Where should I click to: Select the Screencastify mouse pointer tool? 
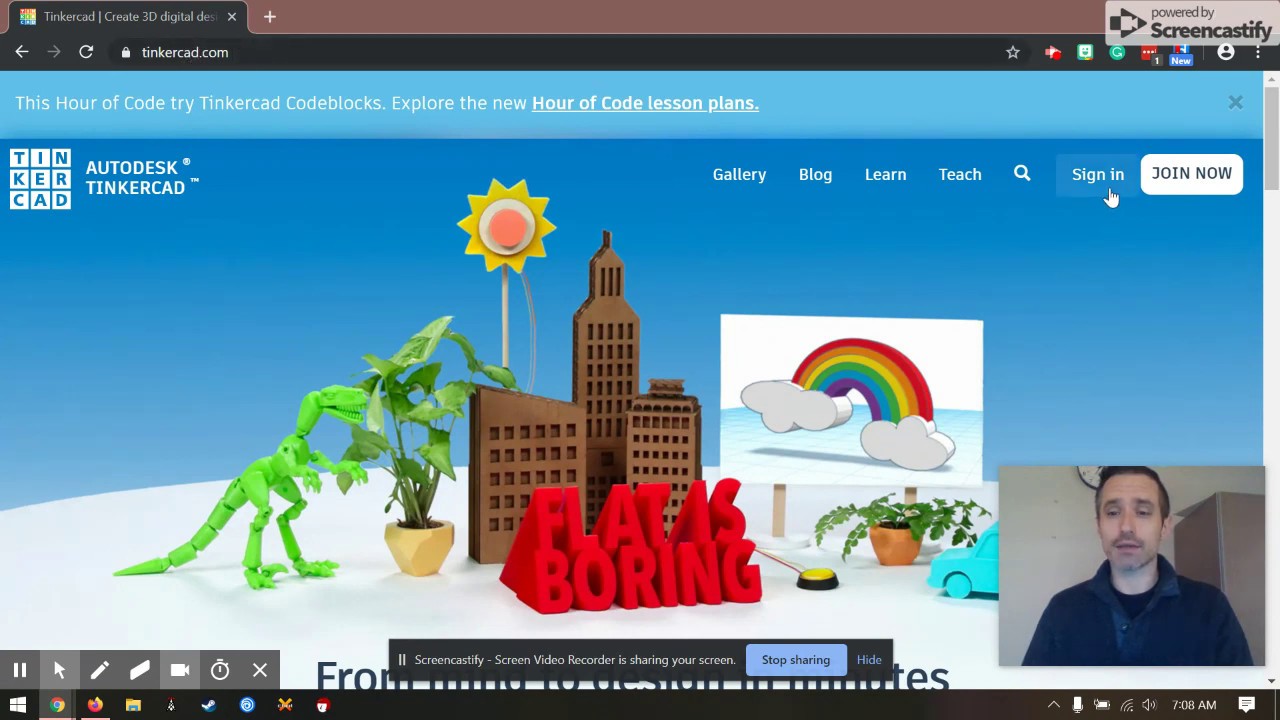coord(59,670)
